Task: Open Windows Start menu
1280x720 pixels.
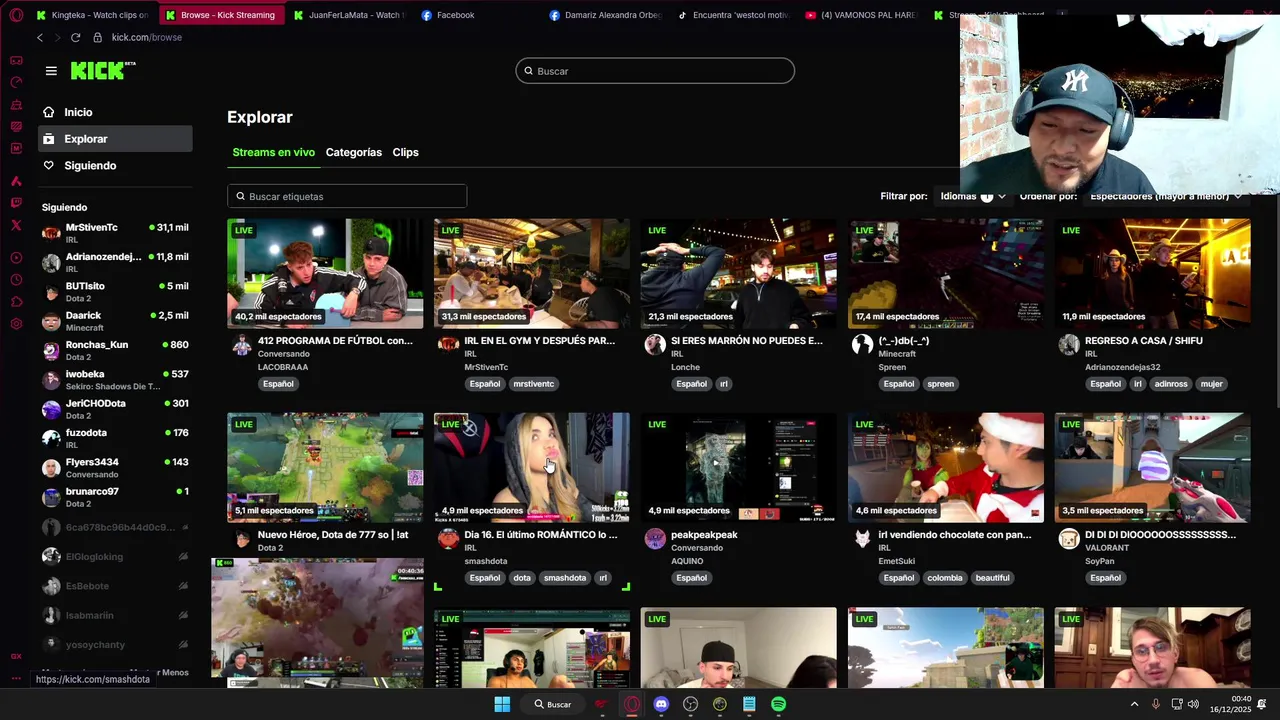Action: [502, 704]
